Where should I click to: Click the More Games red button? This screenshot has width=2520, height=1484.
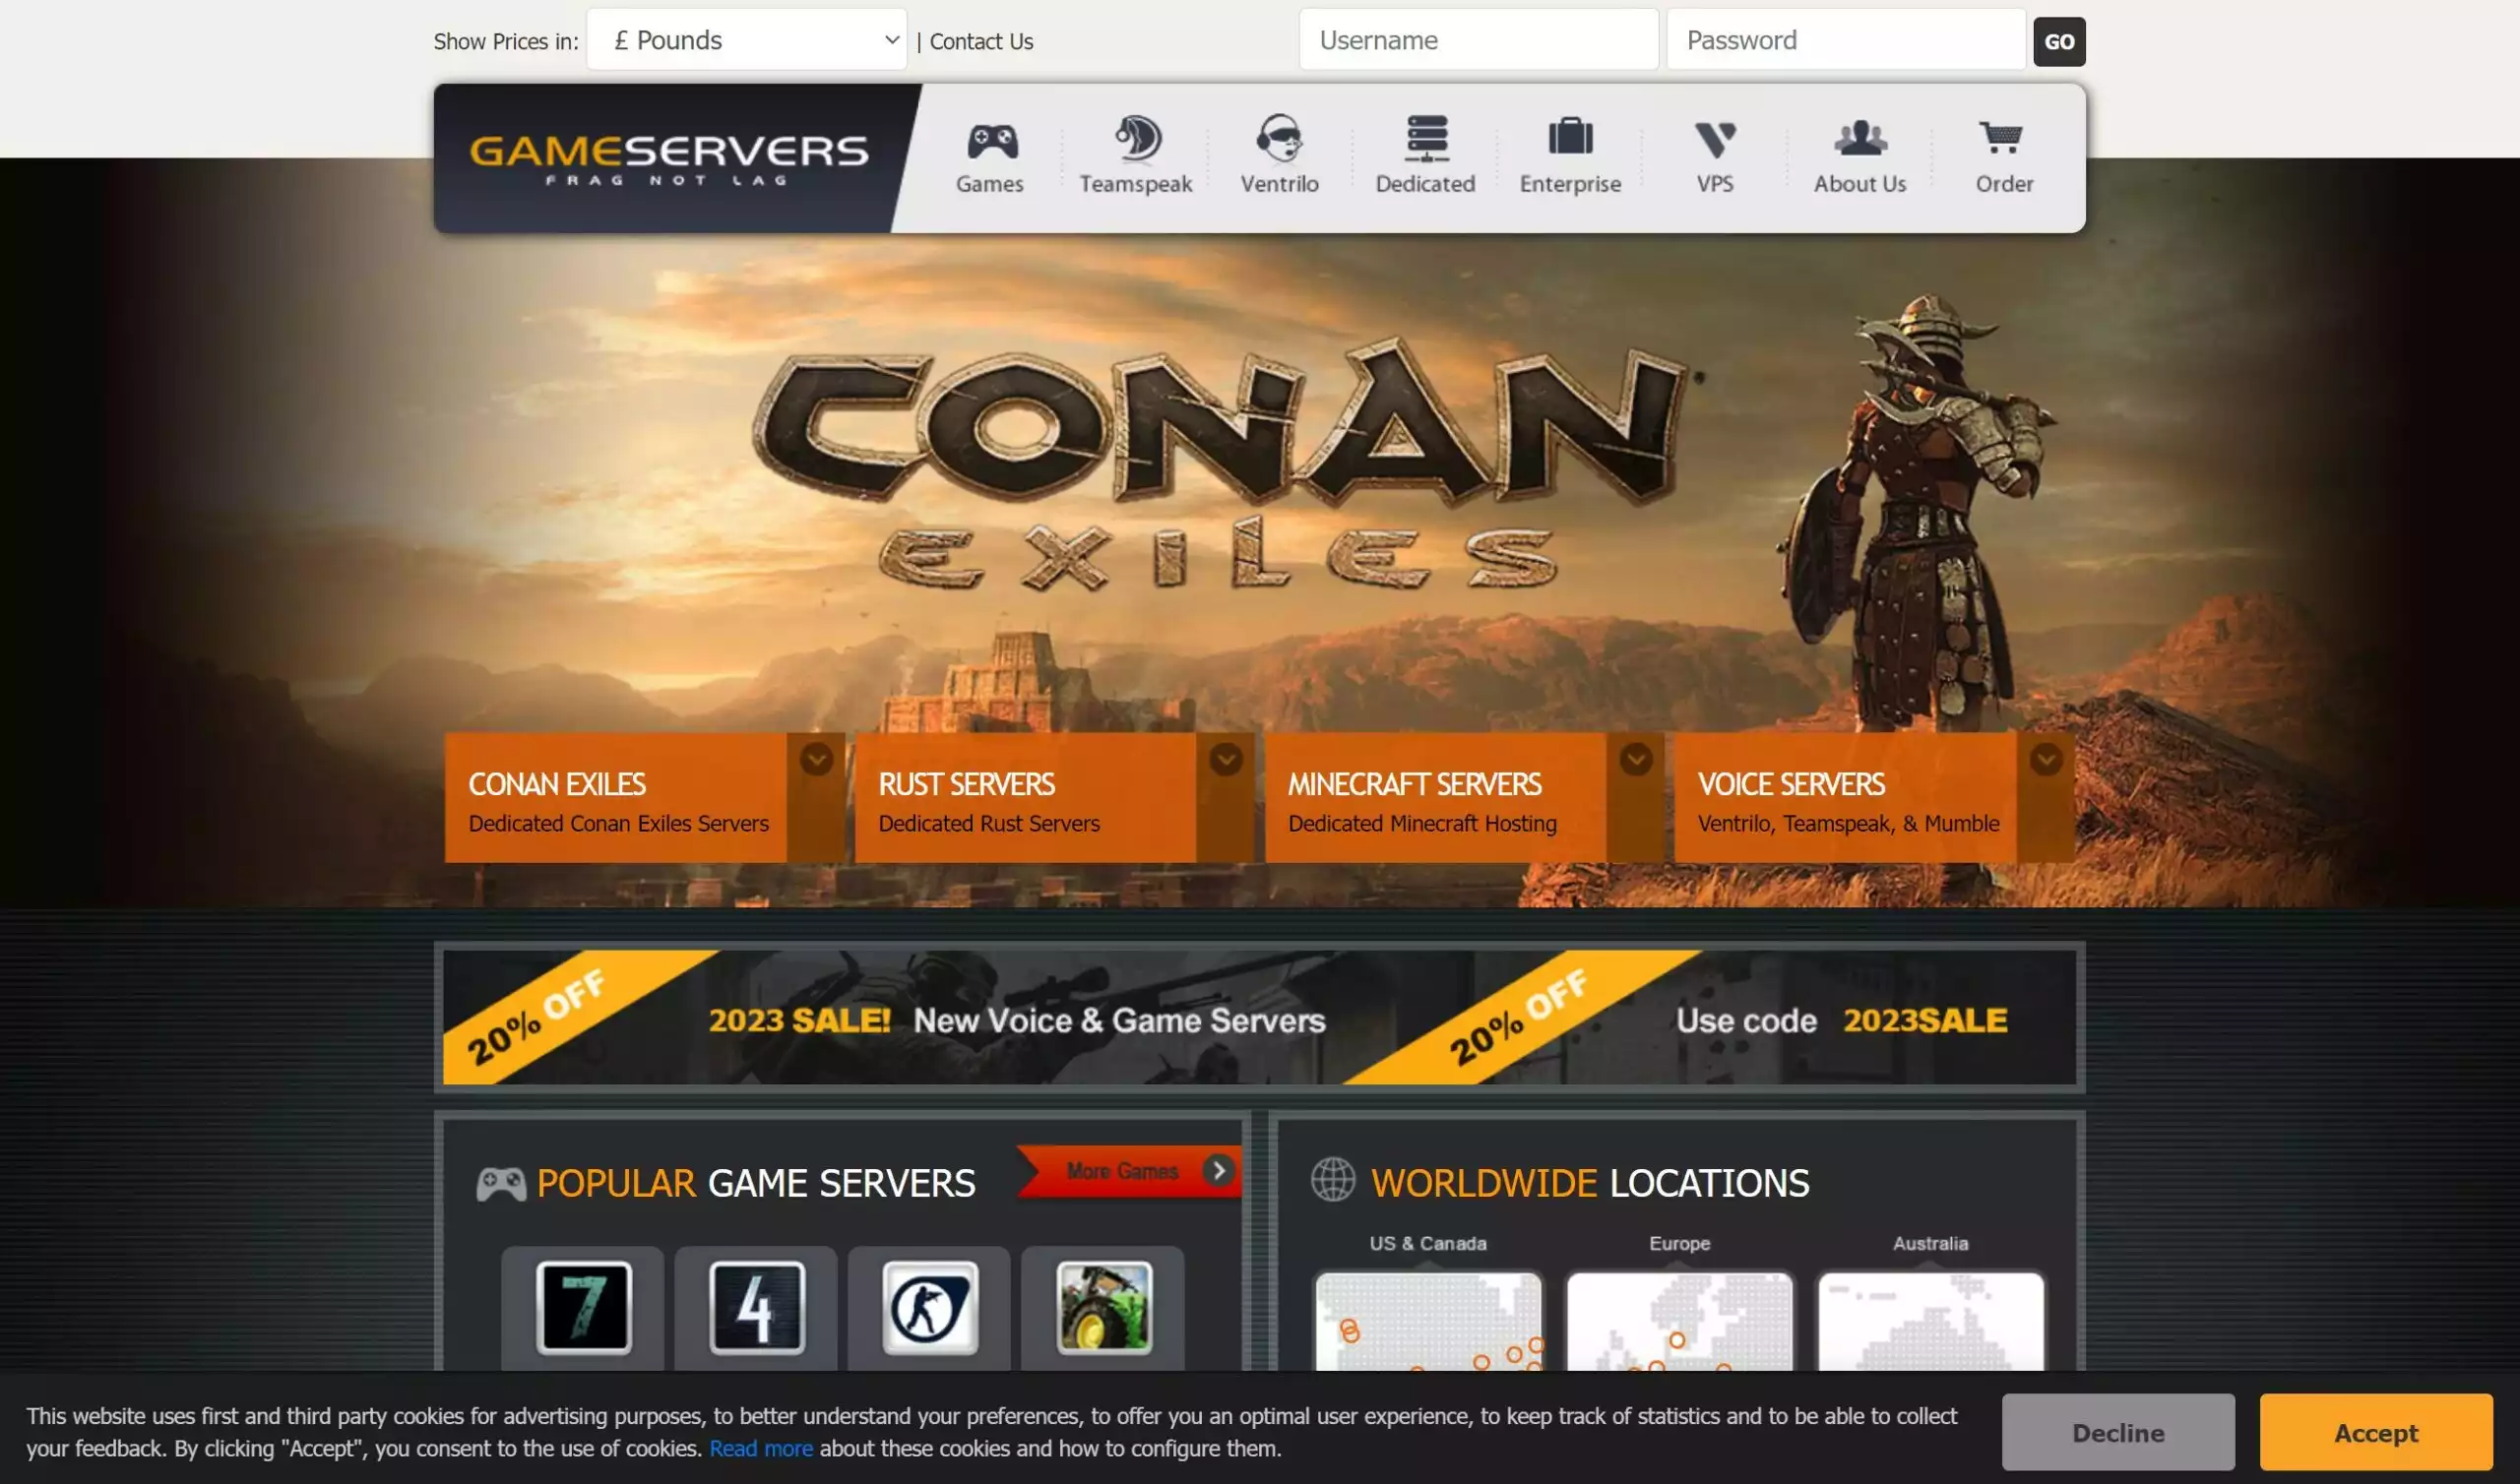click(1130, 1171)
